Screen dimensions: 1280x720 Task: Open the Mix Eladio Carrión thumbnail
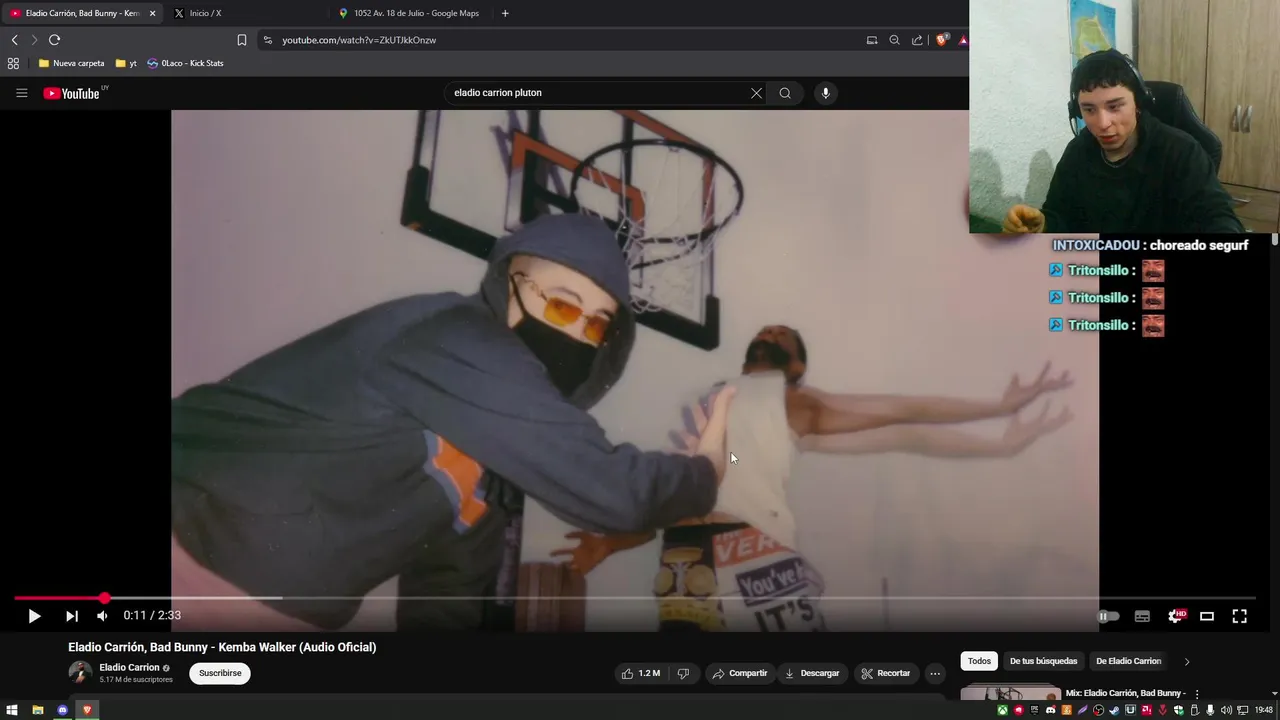(1010, 694)
